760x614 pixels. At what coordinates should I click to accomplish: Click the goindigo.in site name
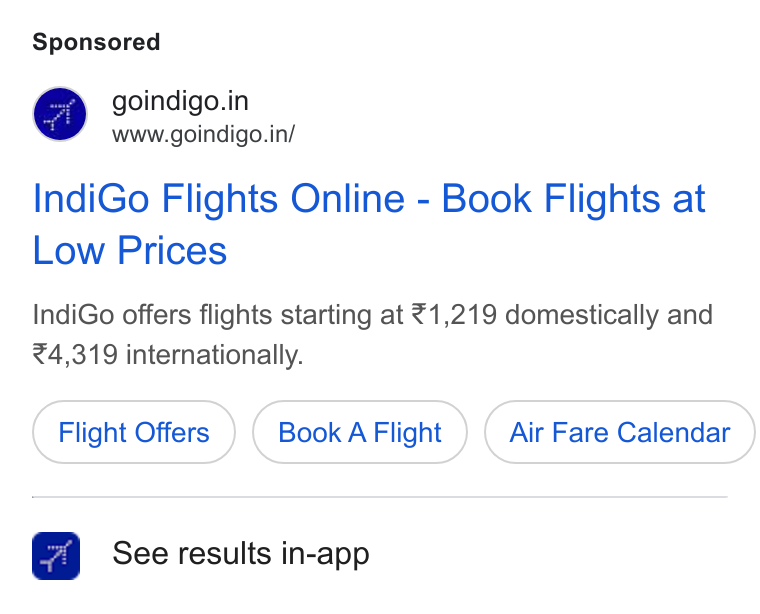[x=180, y=102]
